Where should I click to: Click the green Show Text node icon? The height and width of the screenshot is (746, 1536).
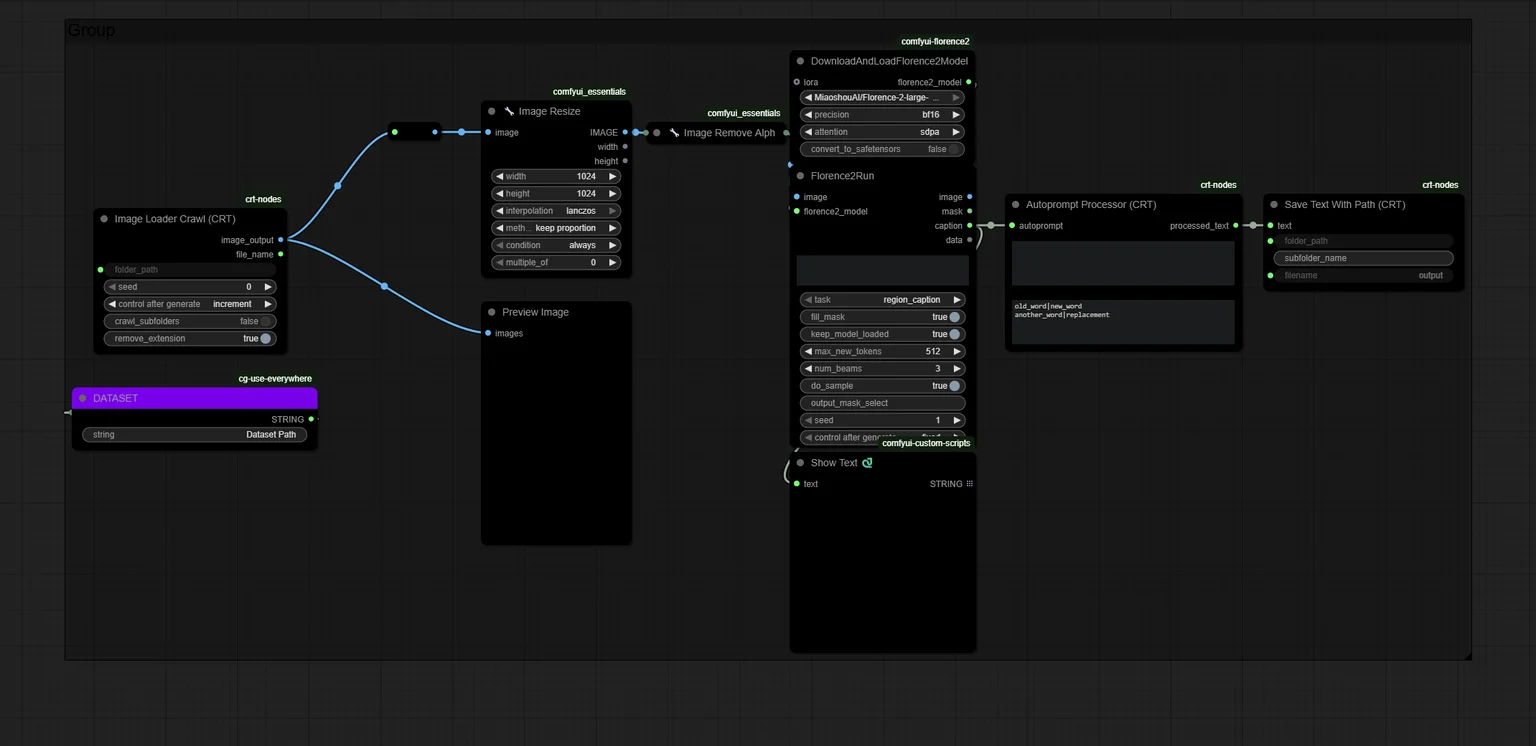[x=867, y=463]
